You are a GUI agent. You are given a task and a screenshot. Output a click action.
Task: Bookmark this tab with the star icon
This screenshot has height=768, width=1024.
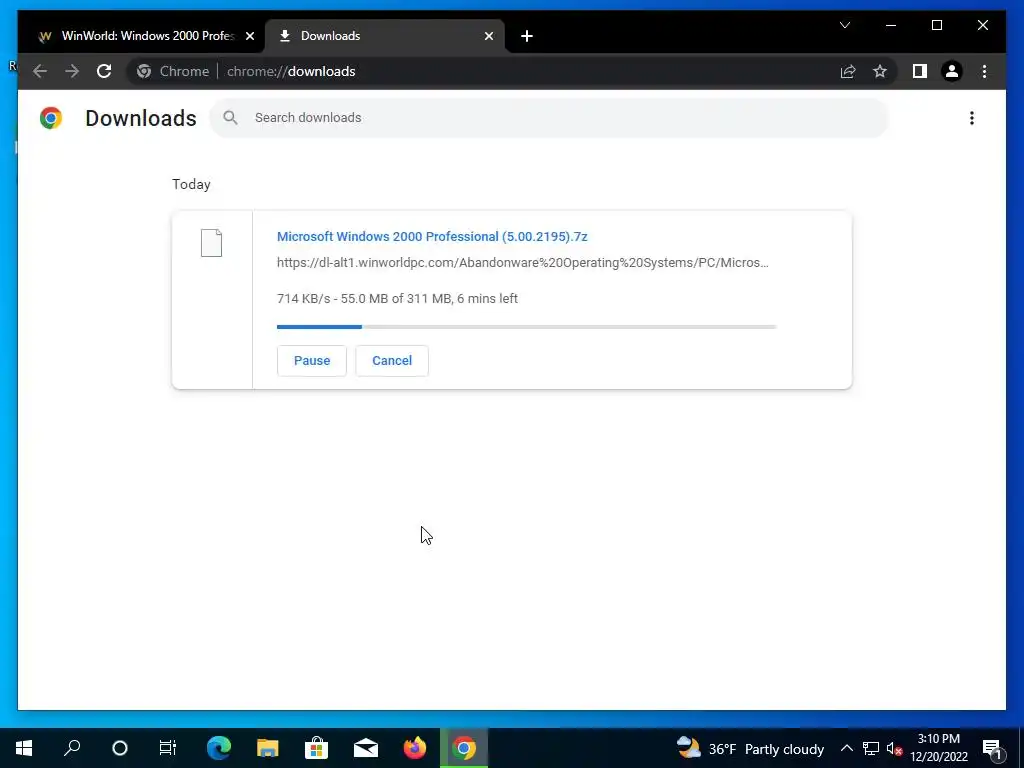(x=880, y=71)
